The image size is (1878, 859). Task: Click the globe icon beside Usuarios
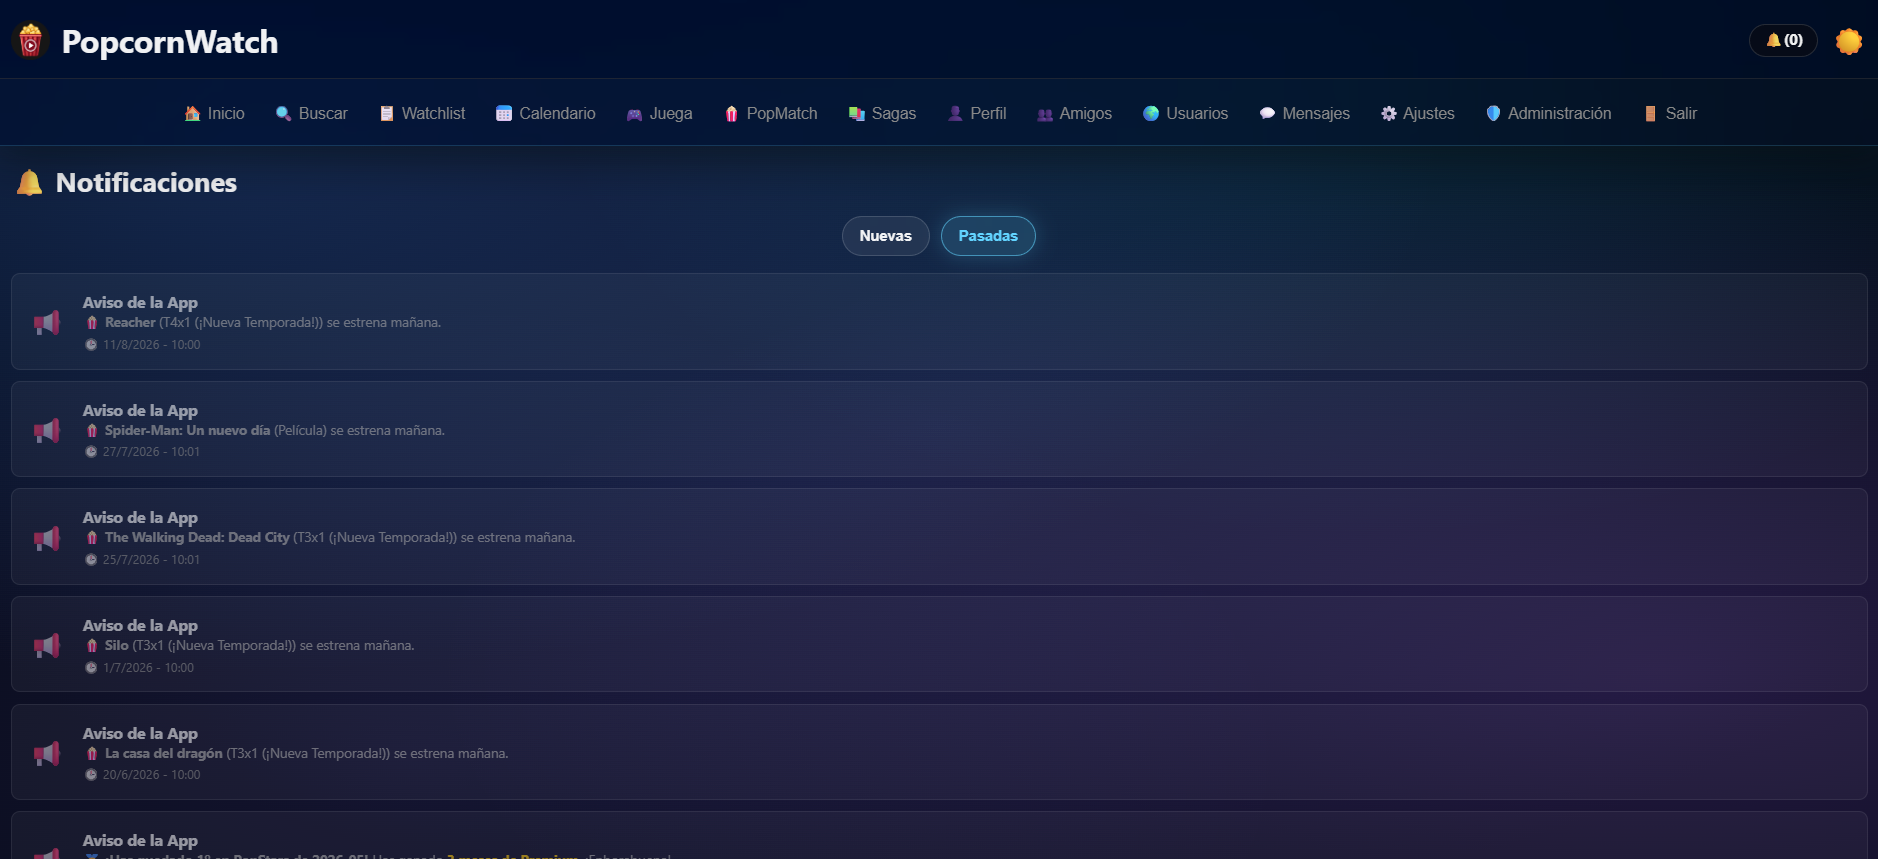(1151, 114)
